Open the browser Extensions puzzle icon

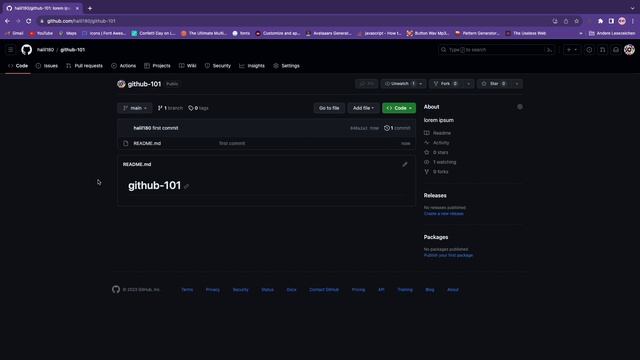click(600, 21)
